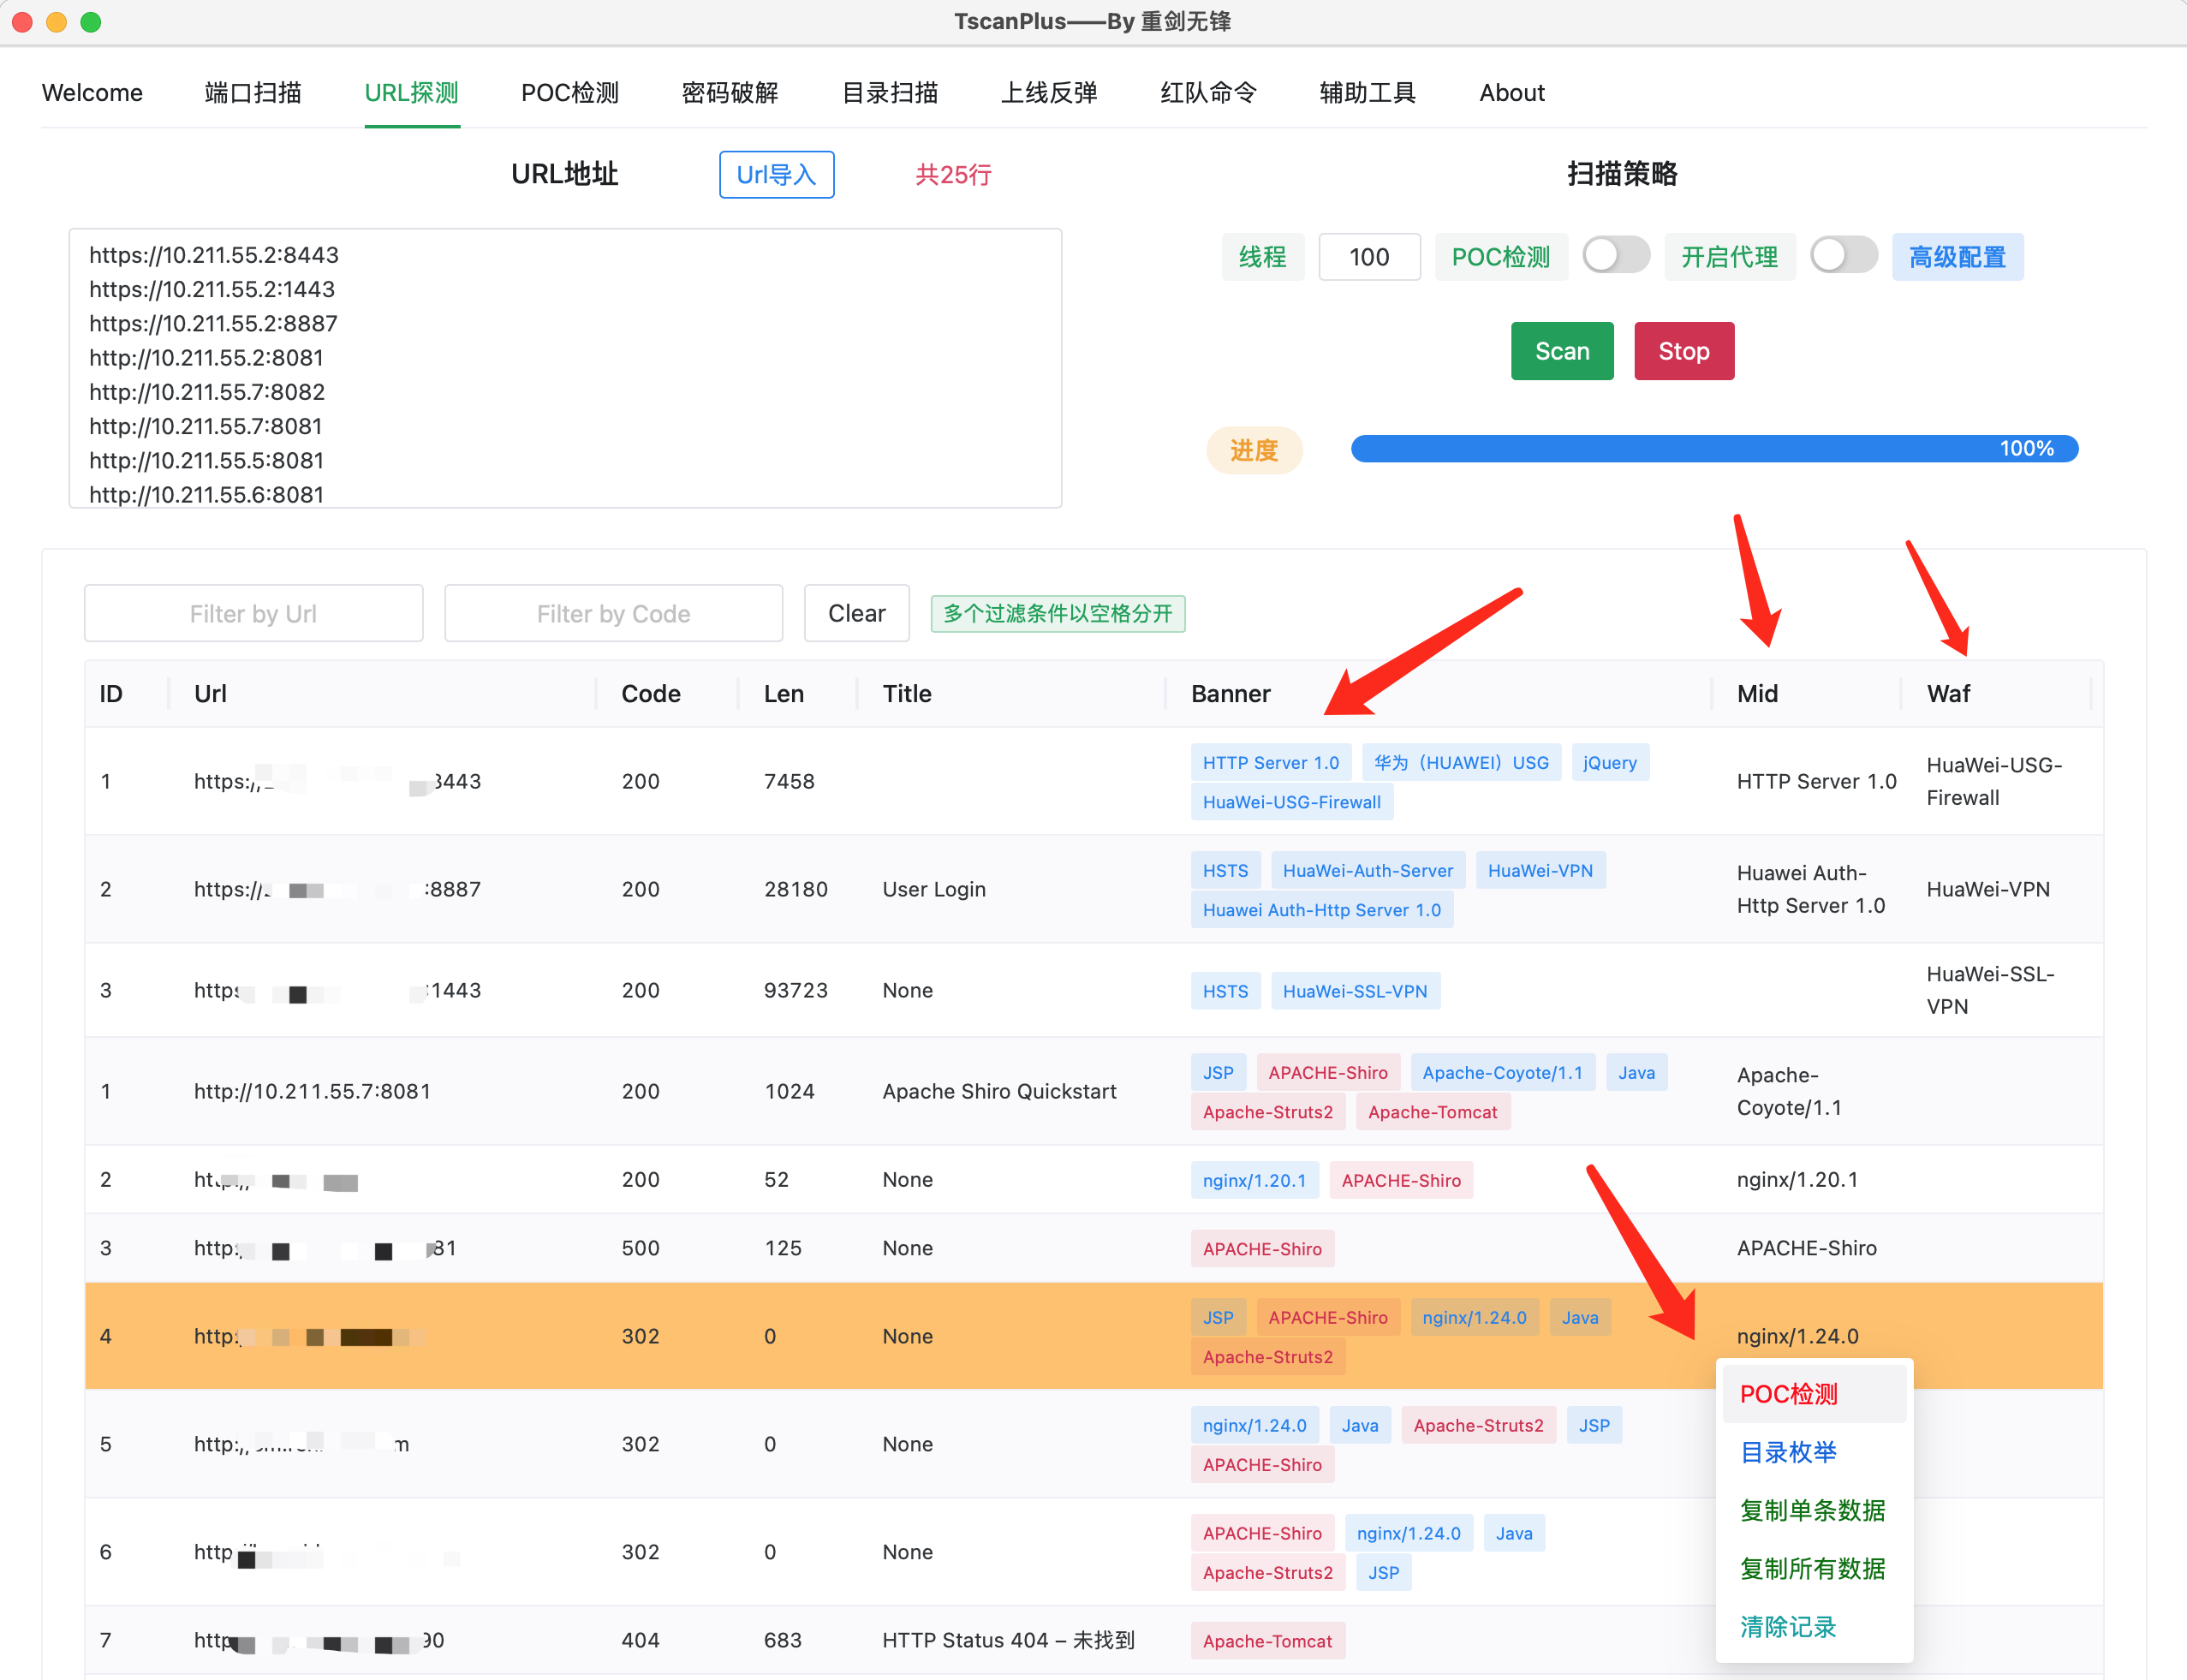Select POC检测 from the context menu

[1788, 1394]
